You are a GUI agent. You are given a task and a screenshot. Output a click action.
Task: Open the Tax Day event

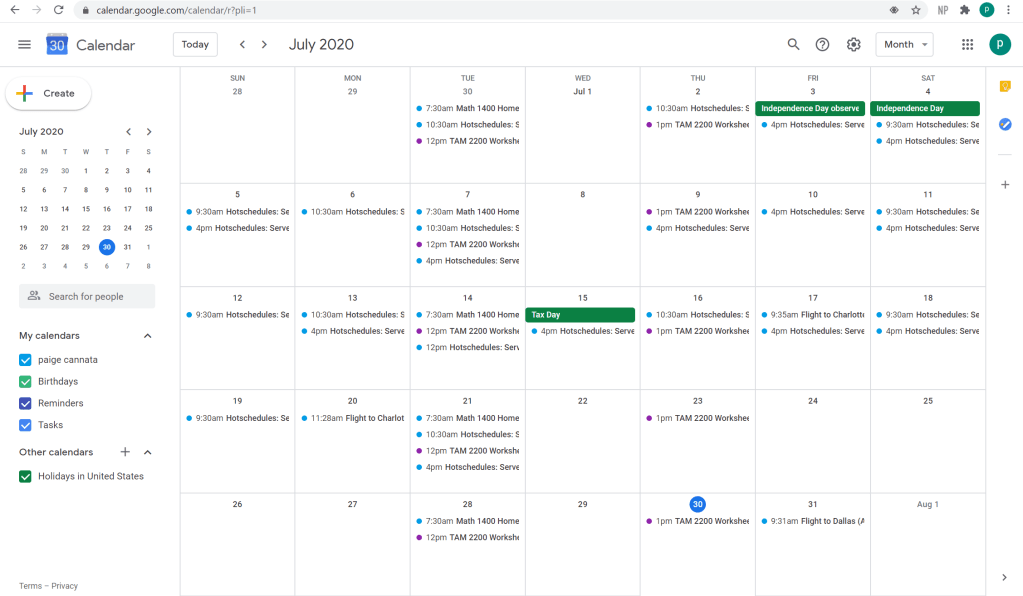(x=580, y=315)
